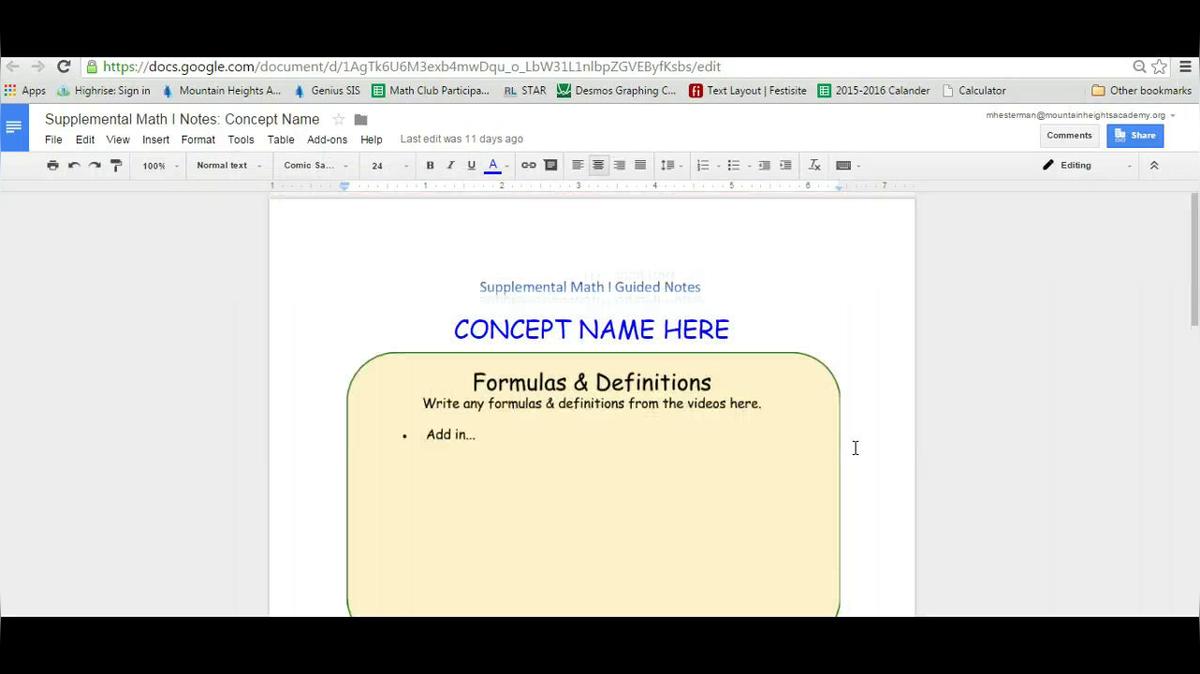
Task: Open the View menu
Action: tap(118, 140)
